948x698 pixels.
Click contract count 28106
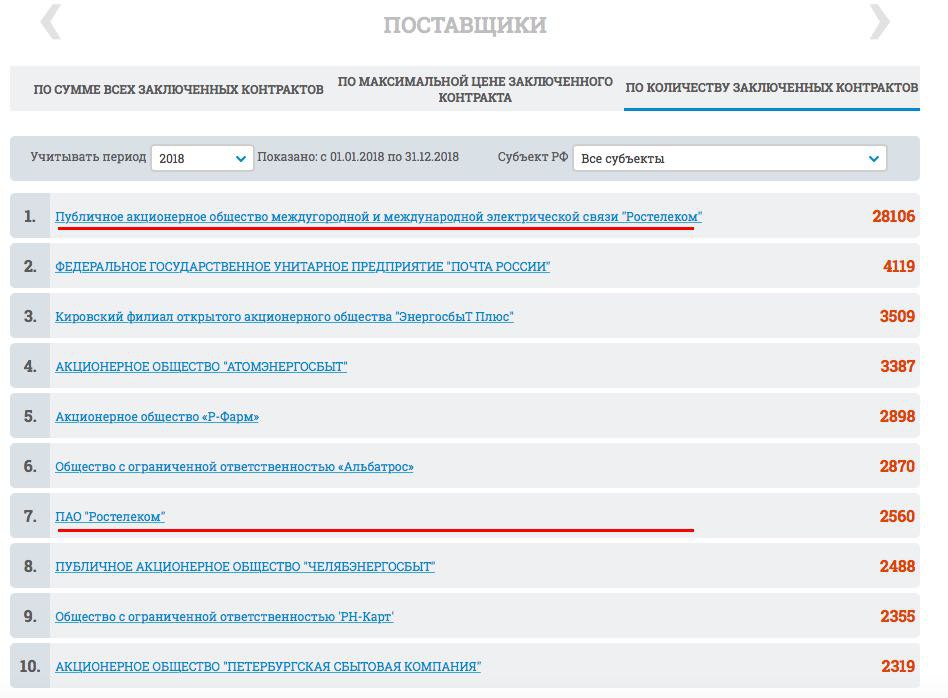[893, 217]
